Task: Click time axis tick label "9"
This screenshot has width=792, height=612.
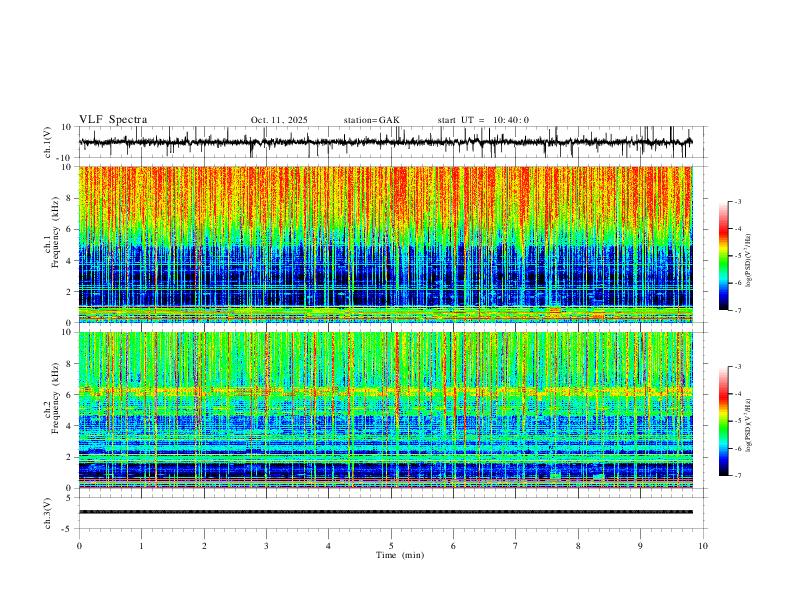Action: pyautogui.click(x=640, y=546)
